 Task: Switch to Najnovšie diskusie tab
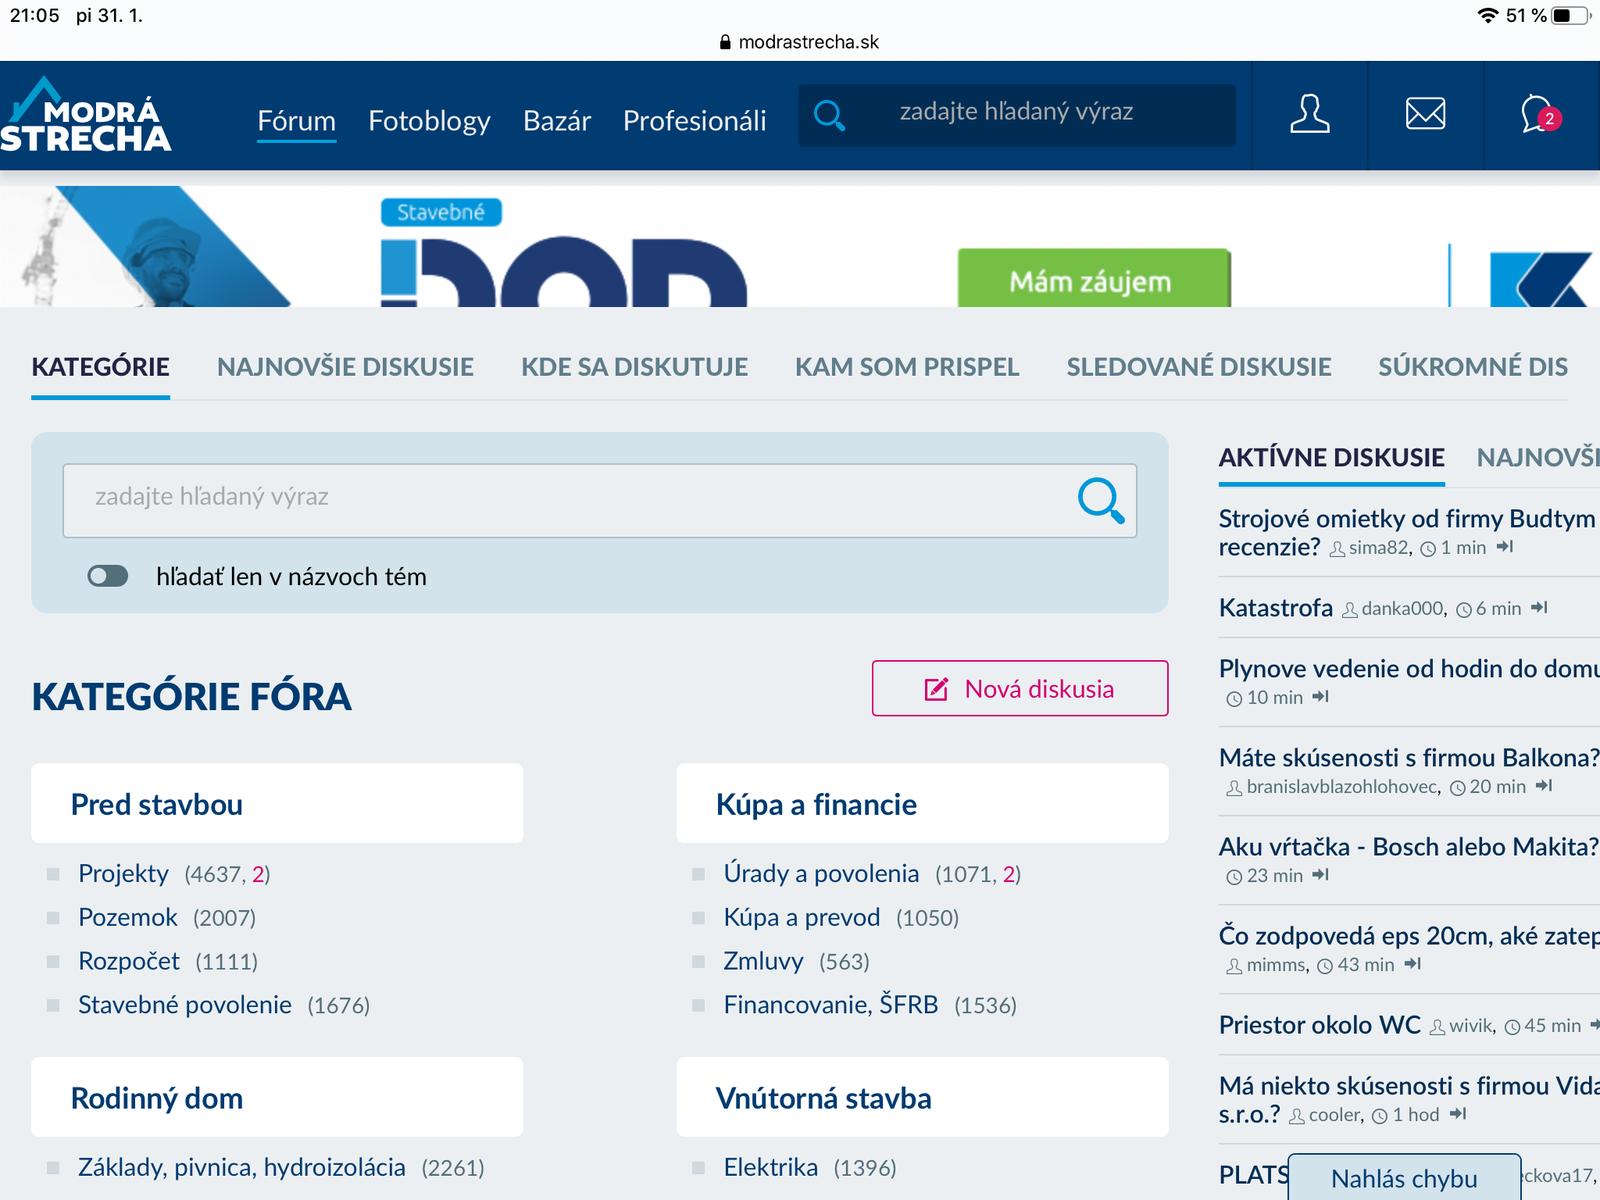click(345, 367)
